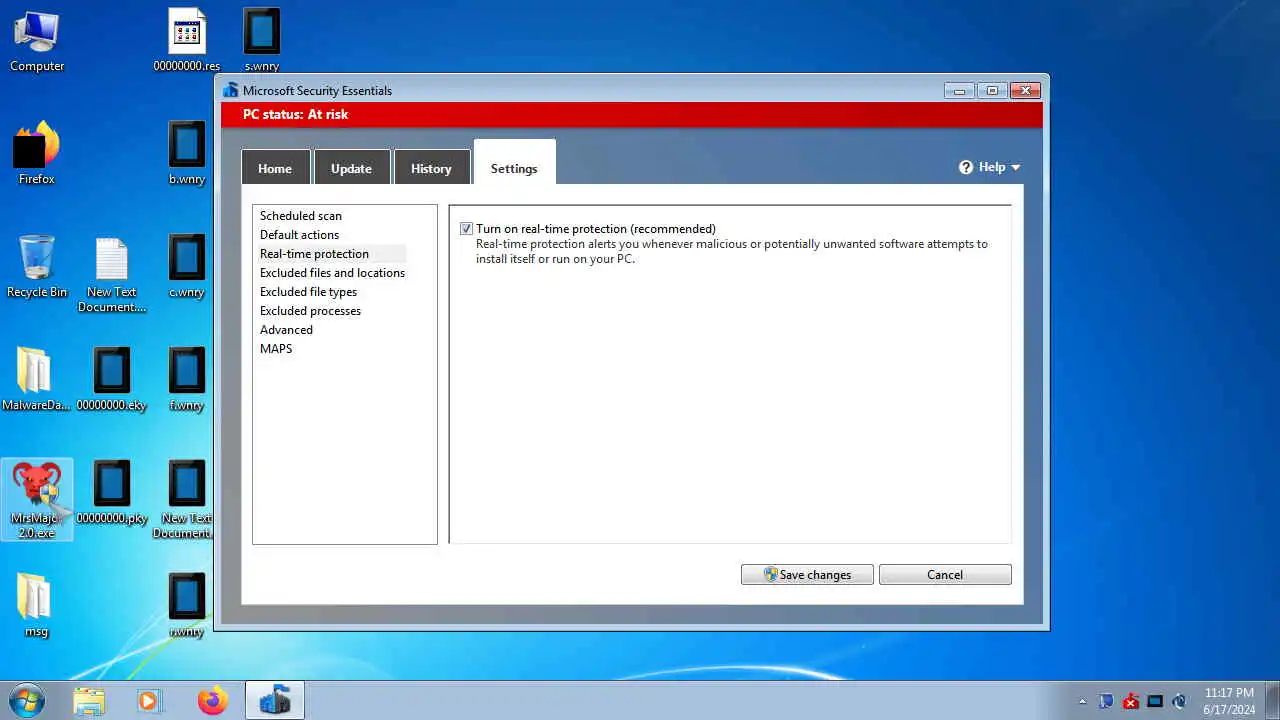
Task: Click the Security Essentials taskbar button
Action: pyautogui.click(x=274, y=701)
